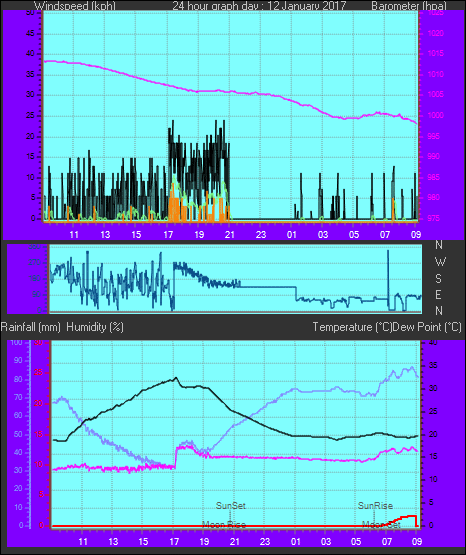Click the "Windspeed (kph)" chart title
This screenshot has width=466, height=555.
[75, 6]
